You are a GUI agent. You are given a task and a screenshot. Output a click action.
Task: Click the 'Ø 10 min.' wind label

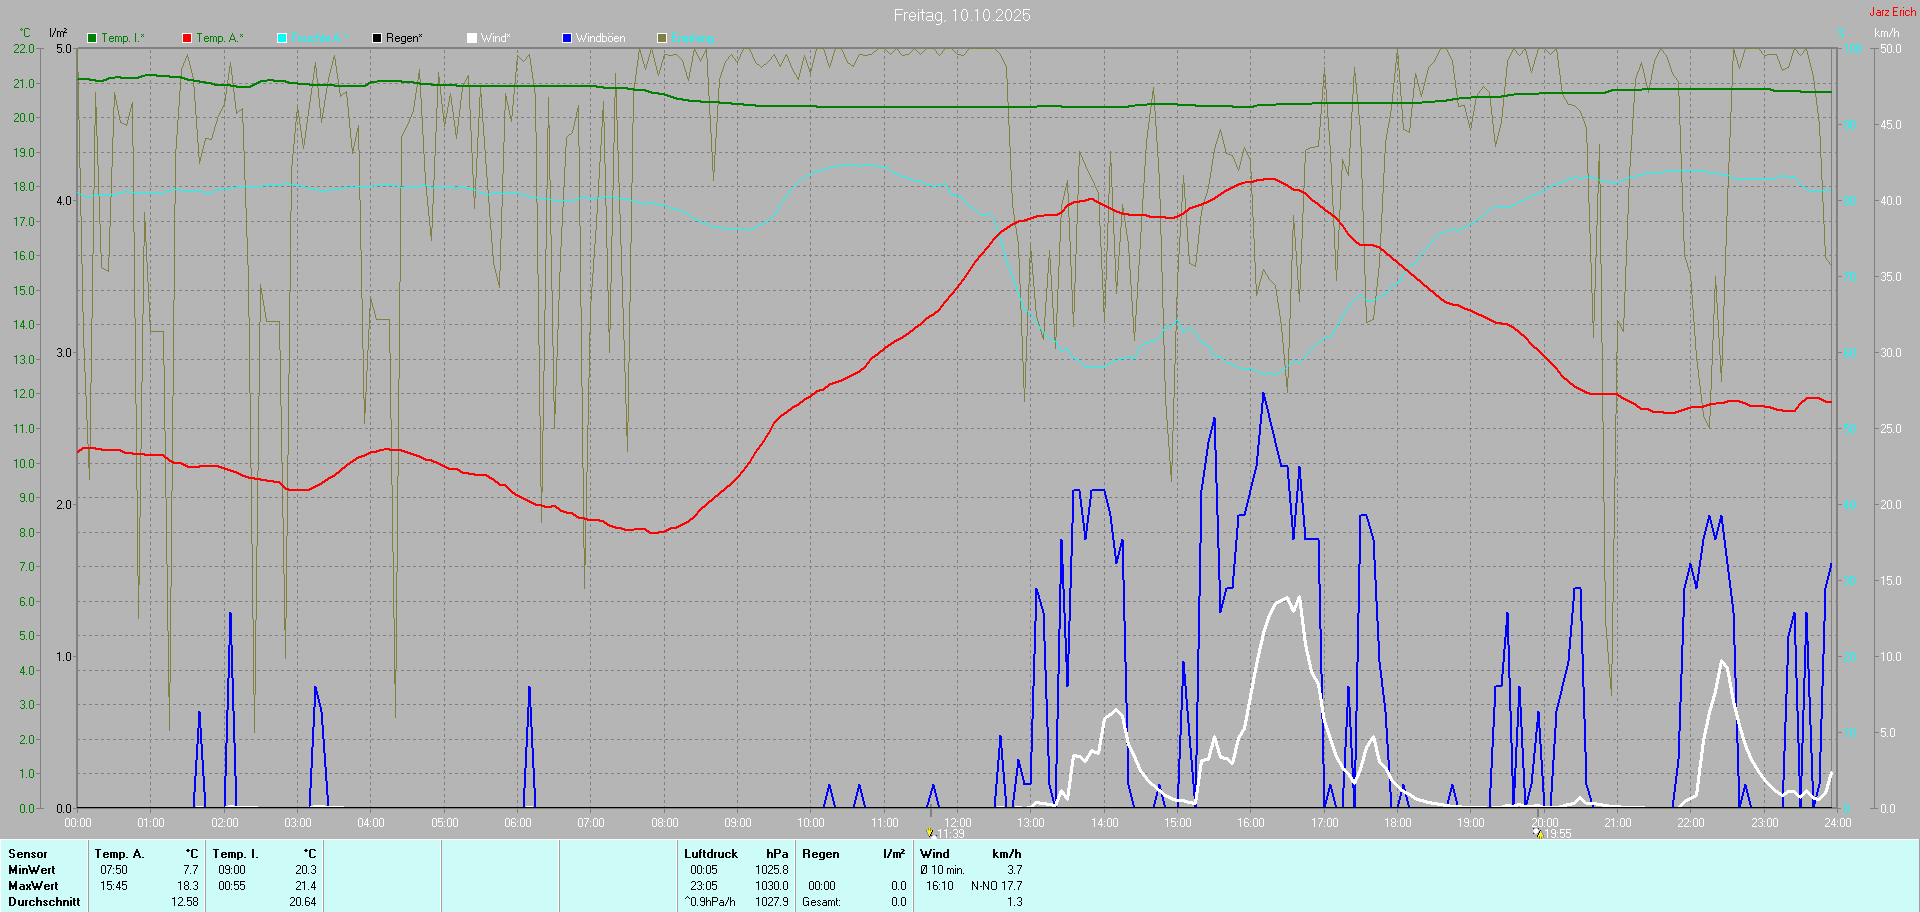tap(943, 870)
